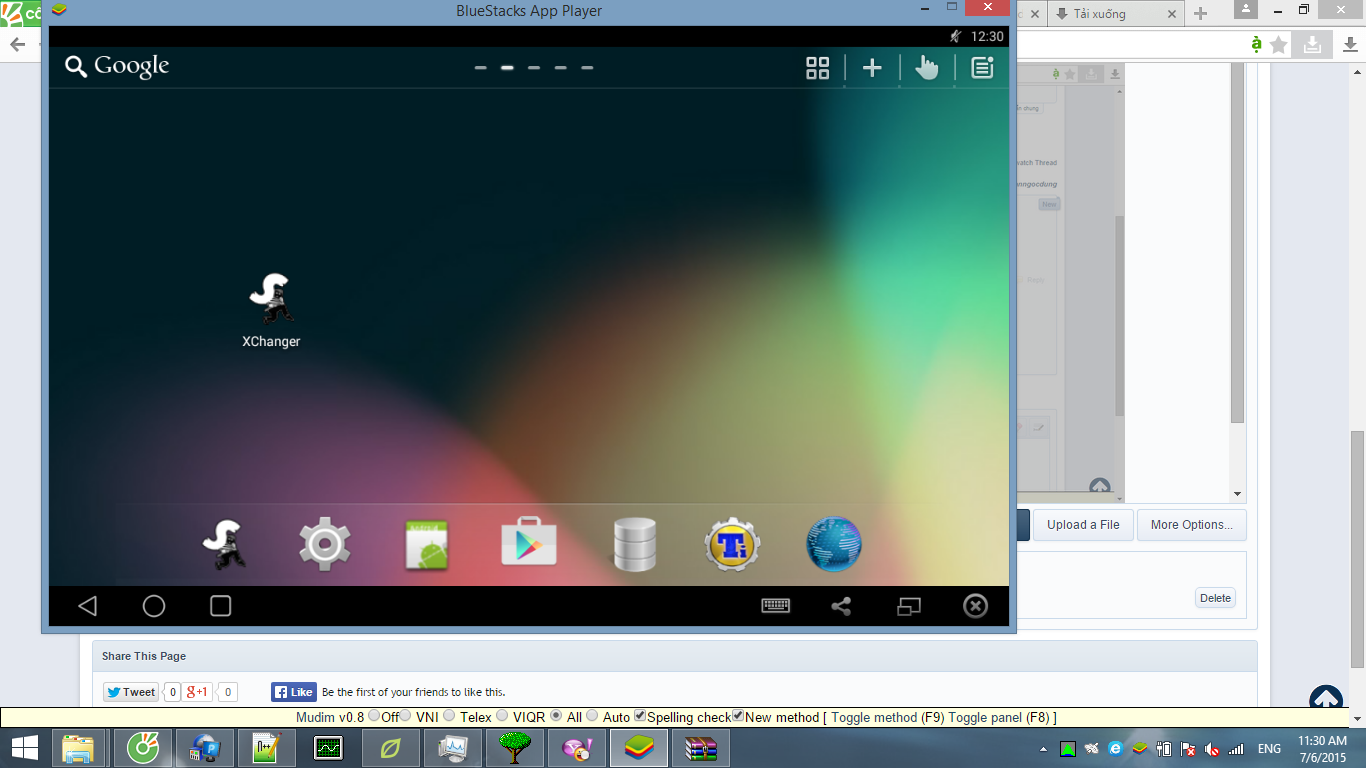Tap the Android home circle button
Screen dimensions: 1366x768
click(154, 606)
